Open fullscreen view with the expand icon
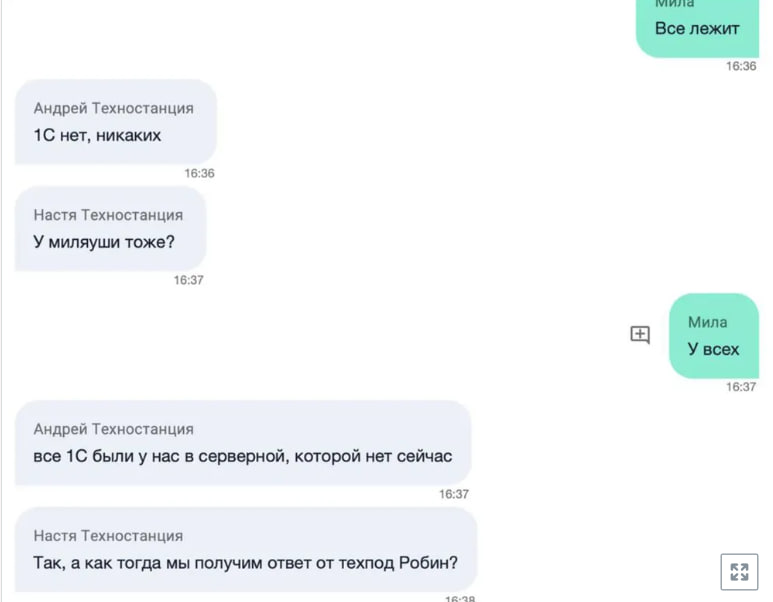The image size is (773, 602). [739, 572]
